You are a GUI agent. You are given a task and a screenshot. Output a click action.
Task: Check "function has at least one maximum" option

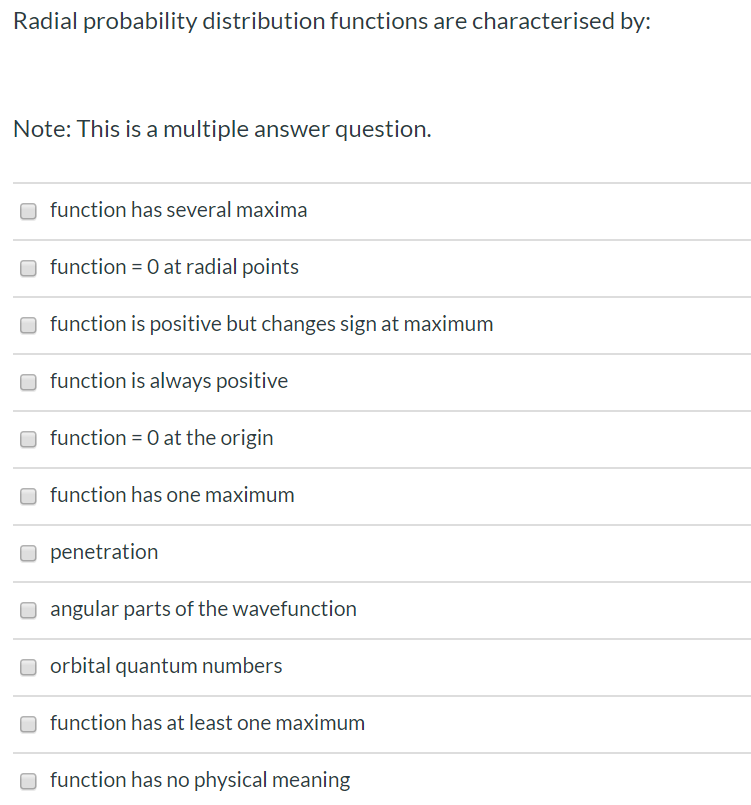tap(28, 724)
